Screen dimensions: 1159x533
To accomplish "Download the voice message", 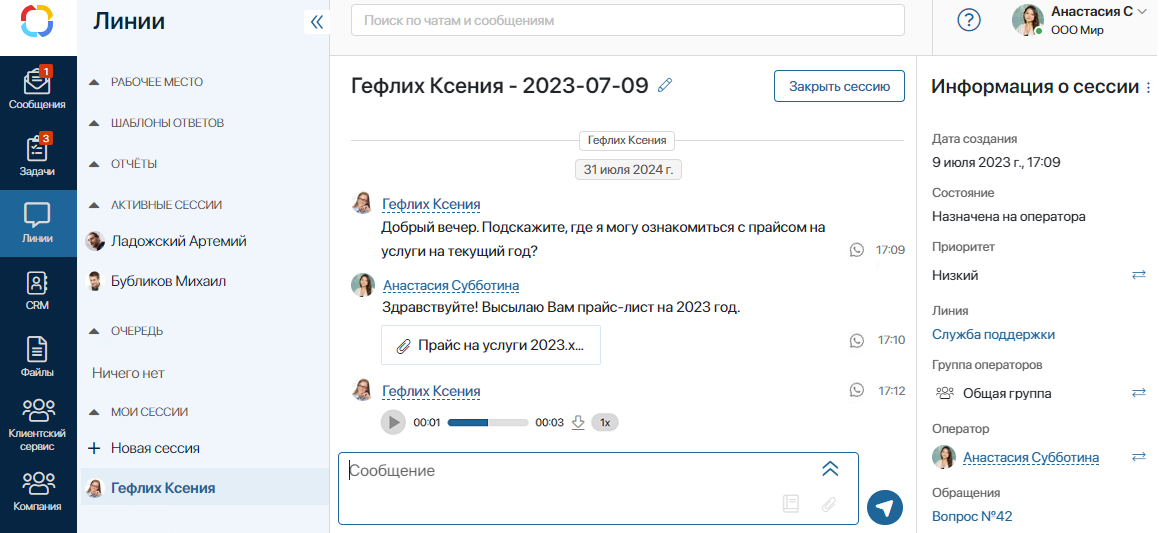I will click(579, 422).
